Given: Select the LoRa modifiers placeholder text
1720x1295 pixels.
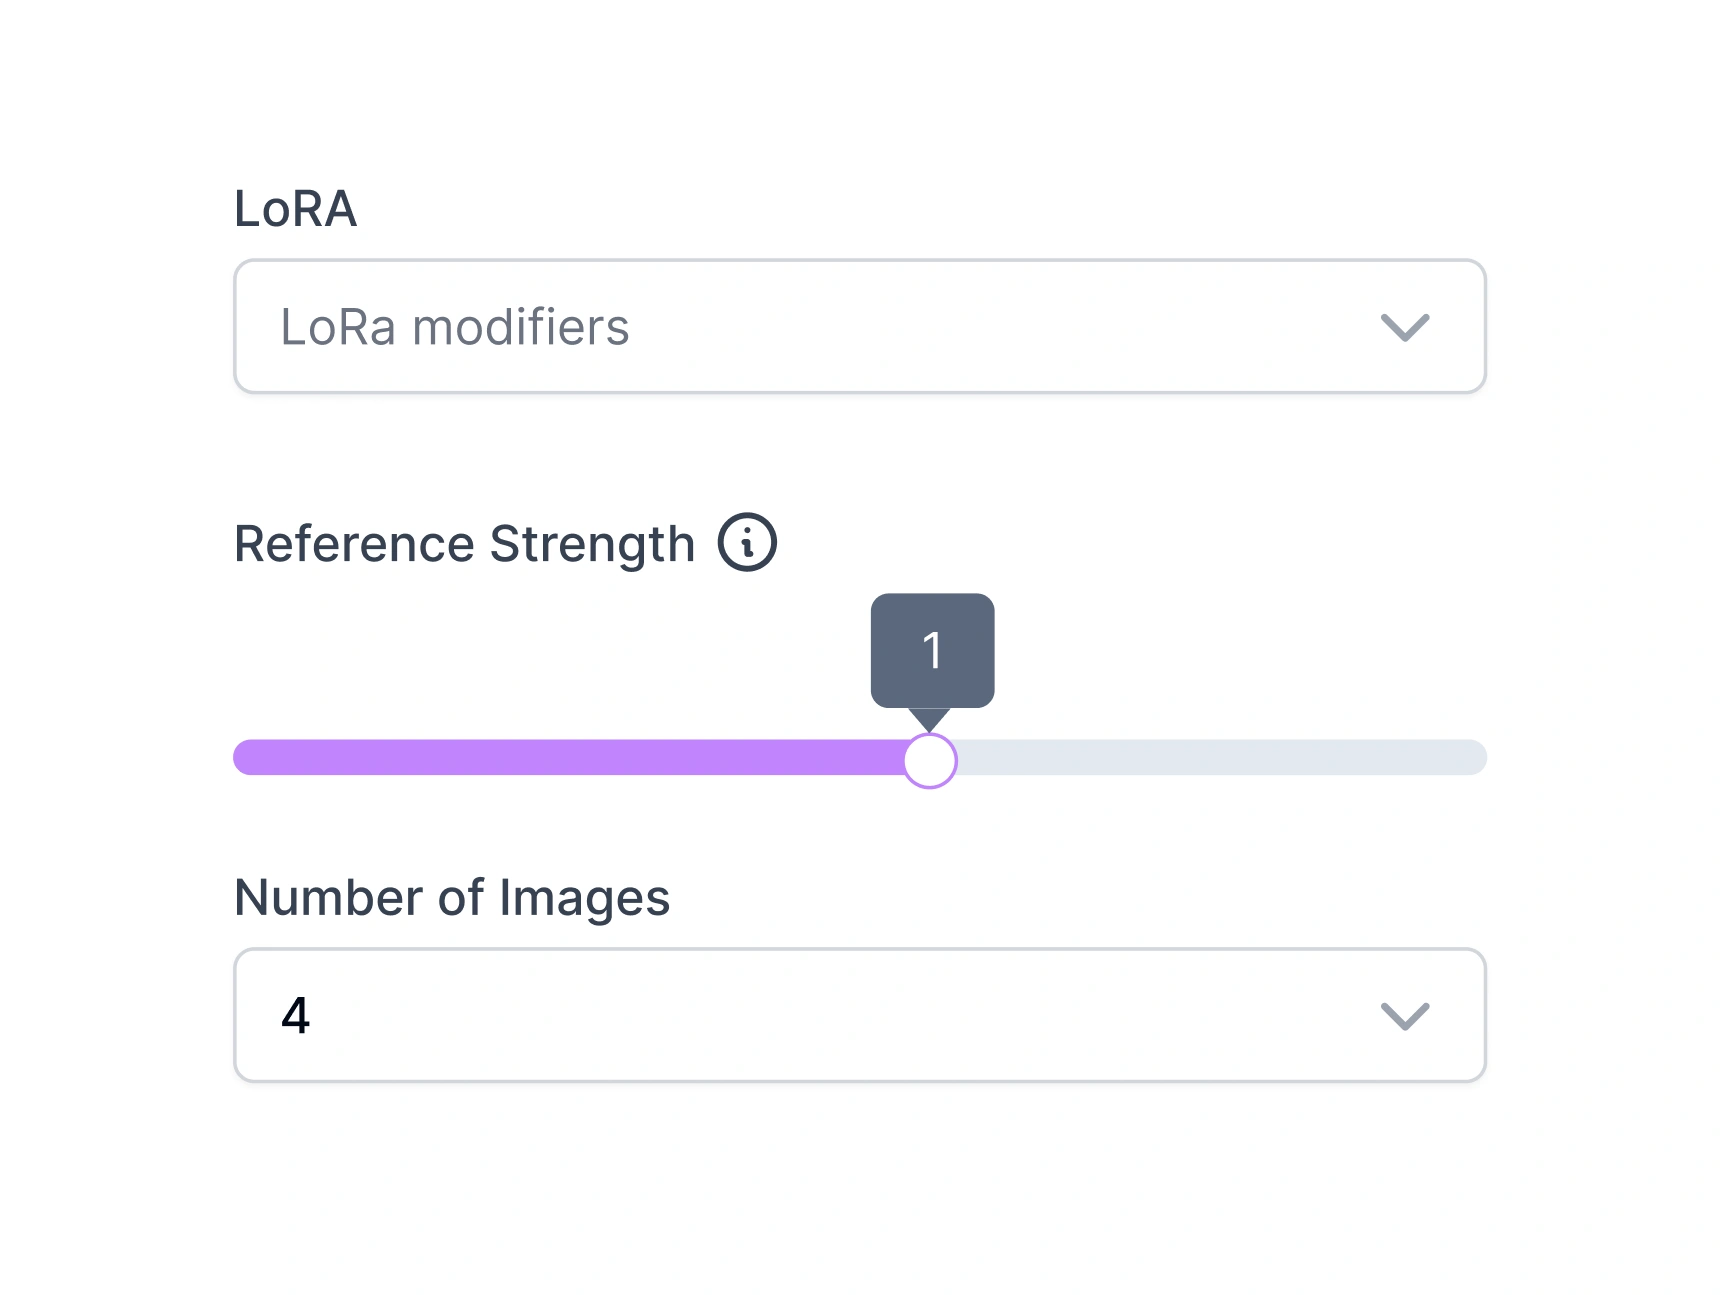Looking at the screenshot, I should 455,326.
